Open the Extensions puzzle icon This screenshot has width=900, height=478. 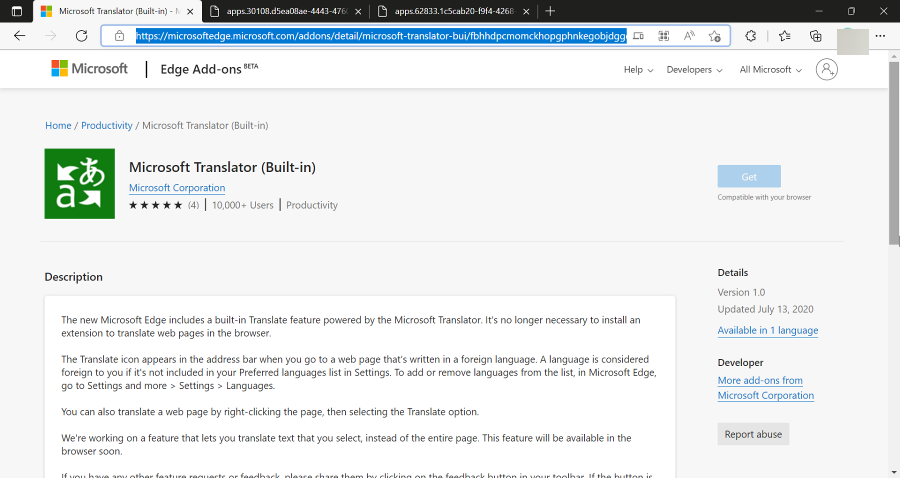[x=751, y=36]
